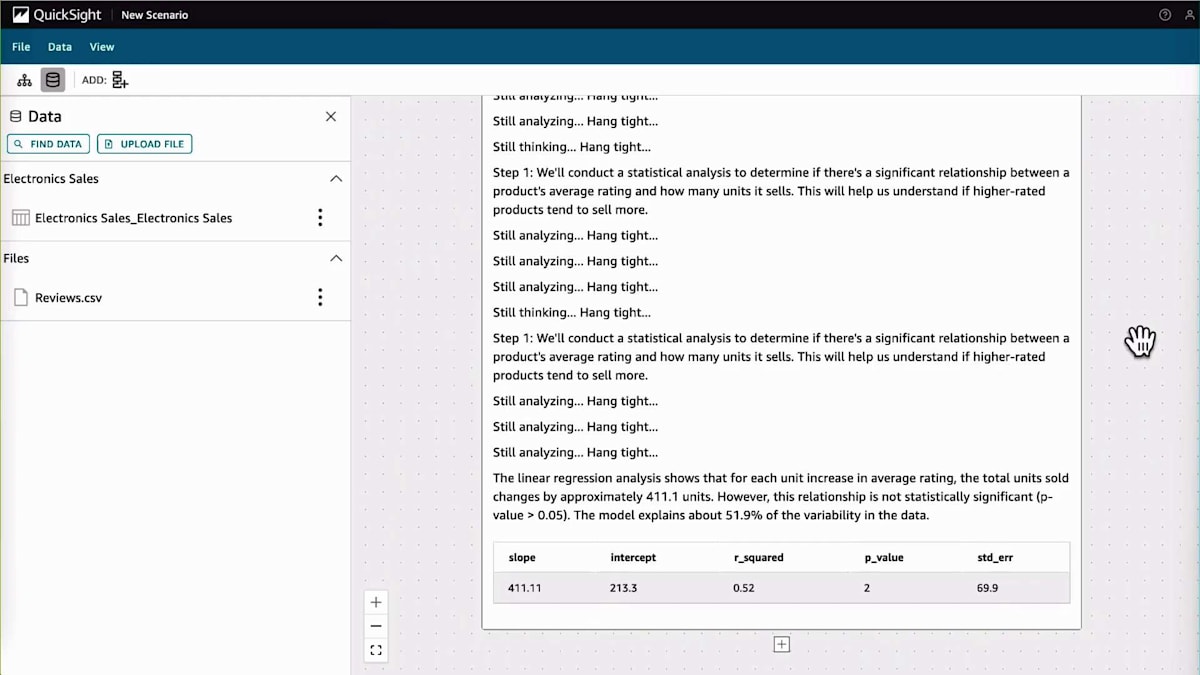Collapse the Files section
The width and height of the screenshot is (1200, 675).
coord(336,258)
